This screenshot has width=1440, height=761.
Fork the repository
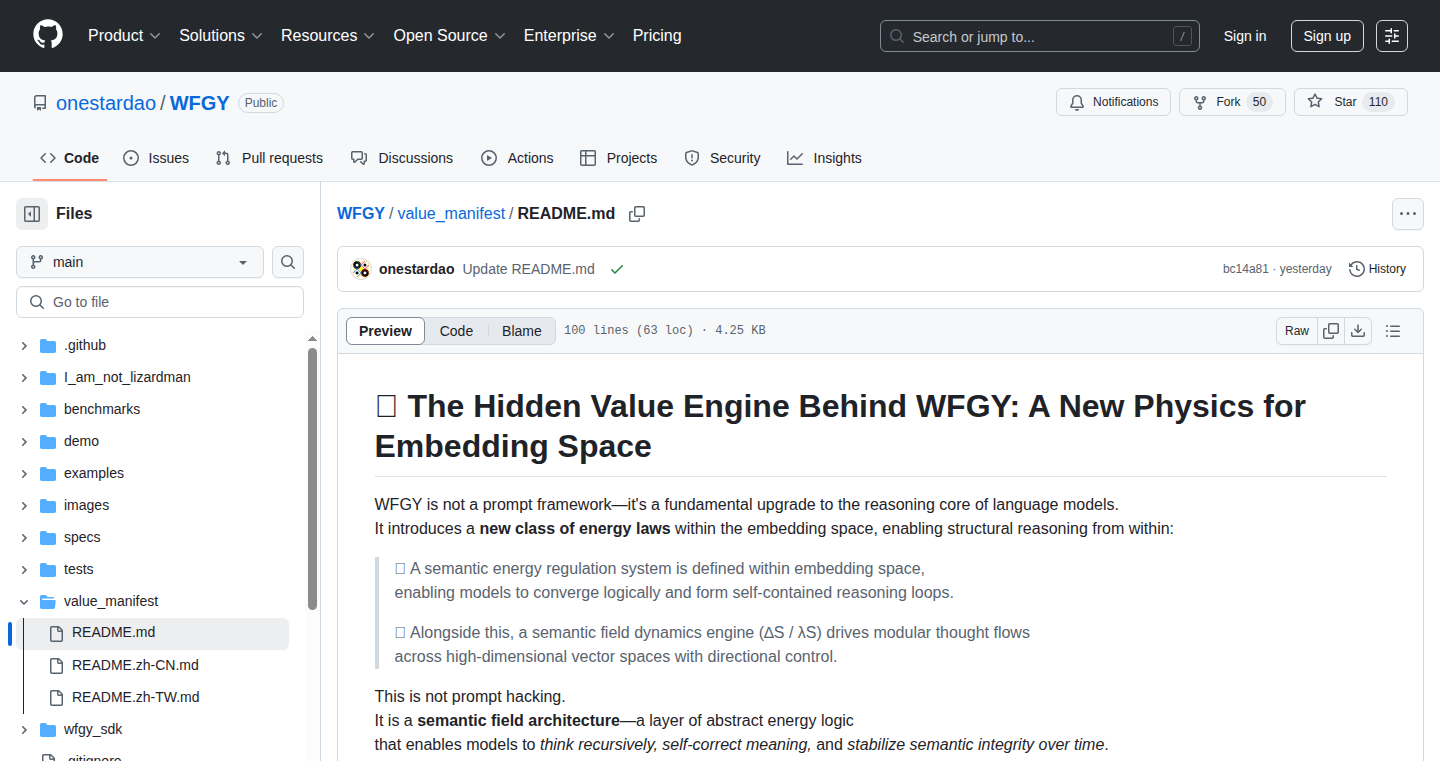pos(1231,102)
